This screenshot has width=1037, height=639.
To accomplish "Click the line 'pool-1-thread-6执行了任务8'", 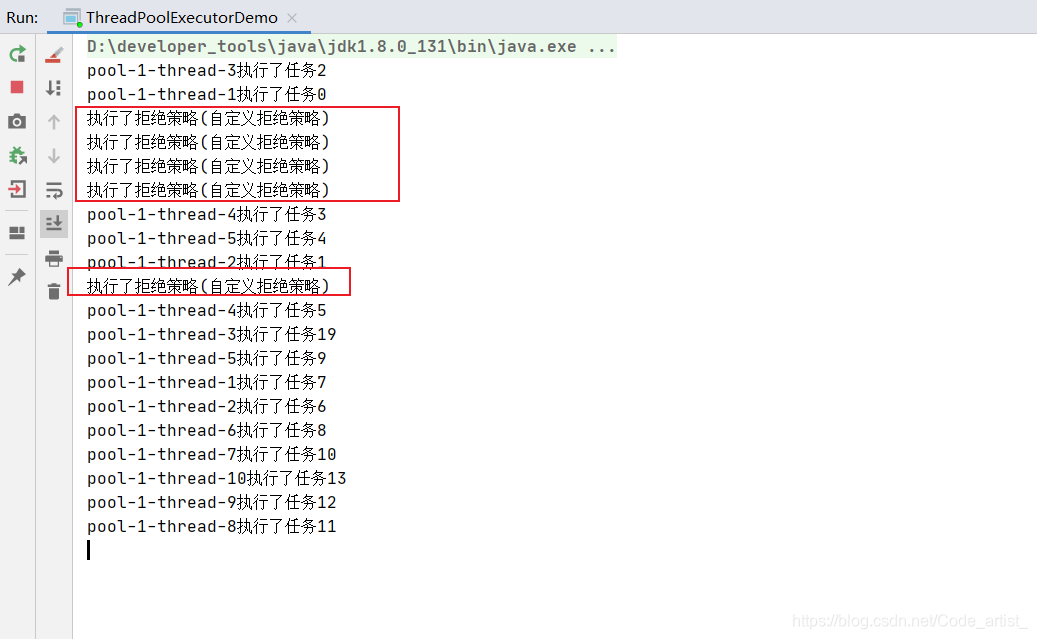I will point(206,431).
